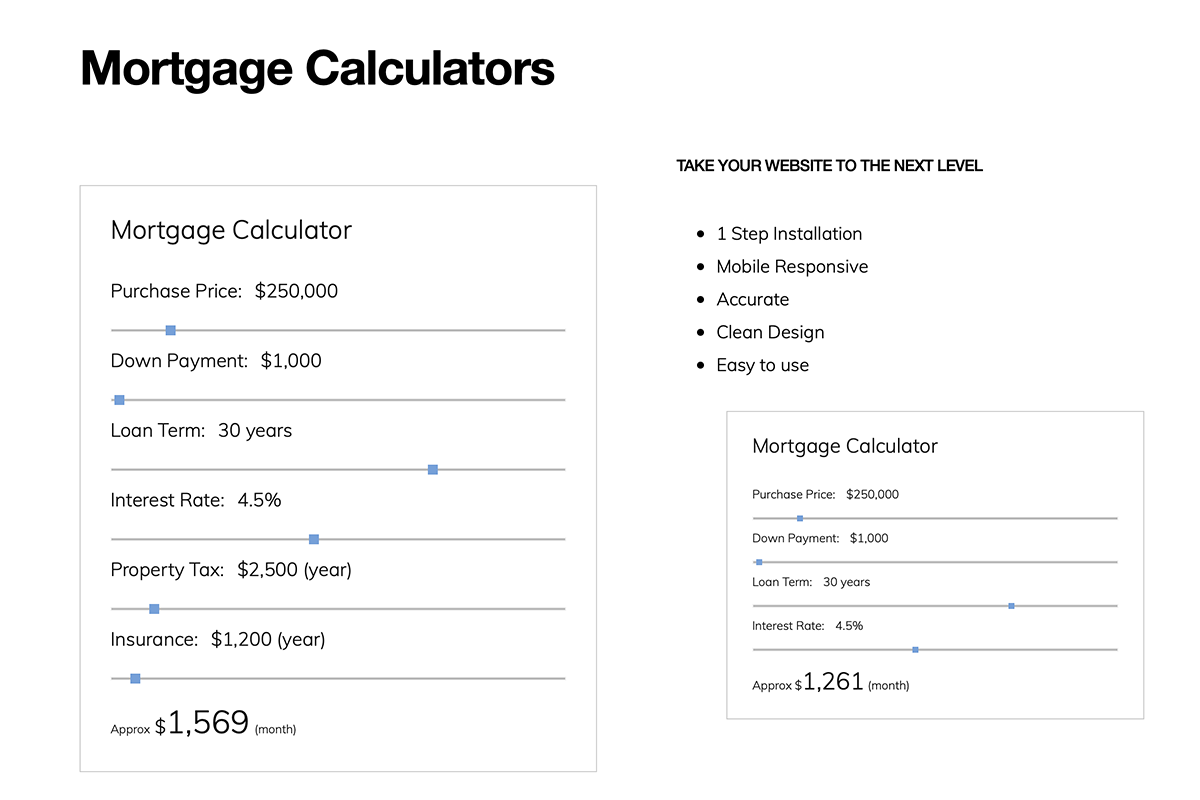
Task: Click Insurance slider handle
Action: [135, 679]
